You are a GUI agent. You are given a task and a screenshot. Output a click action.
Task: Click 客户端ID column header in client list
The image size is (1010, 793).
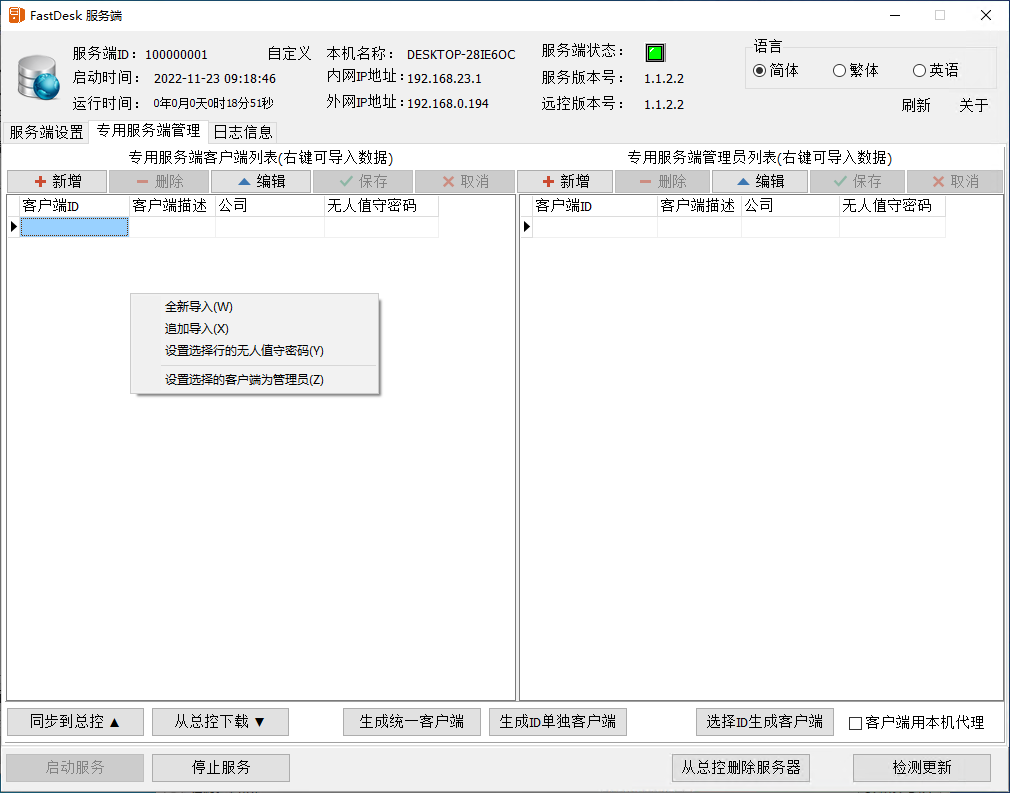pyautogui.click(x=75, y=205)
